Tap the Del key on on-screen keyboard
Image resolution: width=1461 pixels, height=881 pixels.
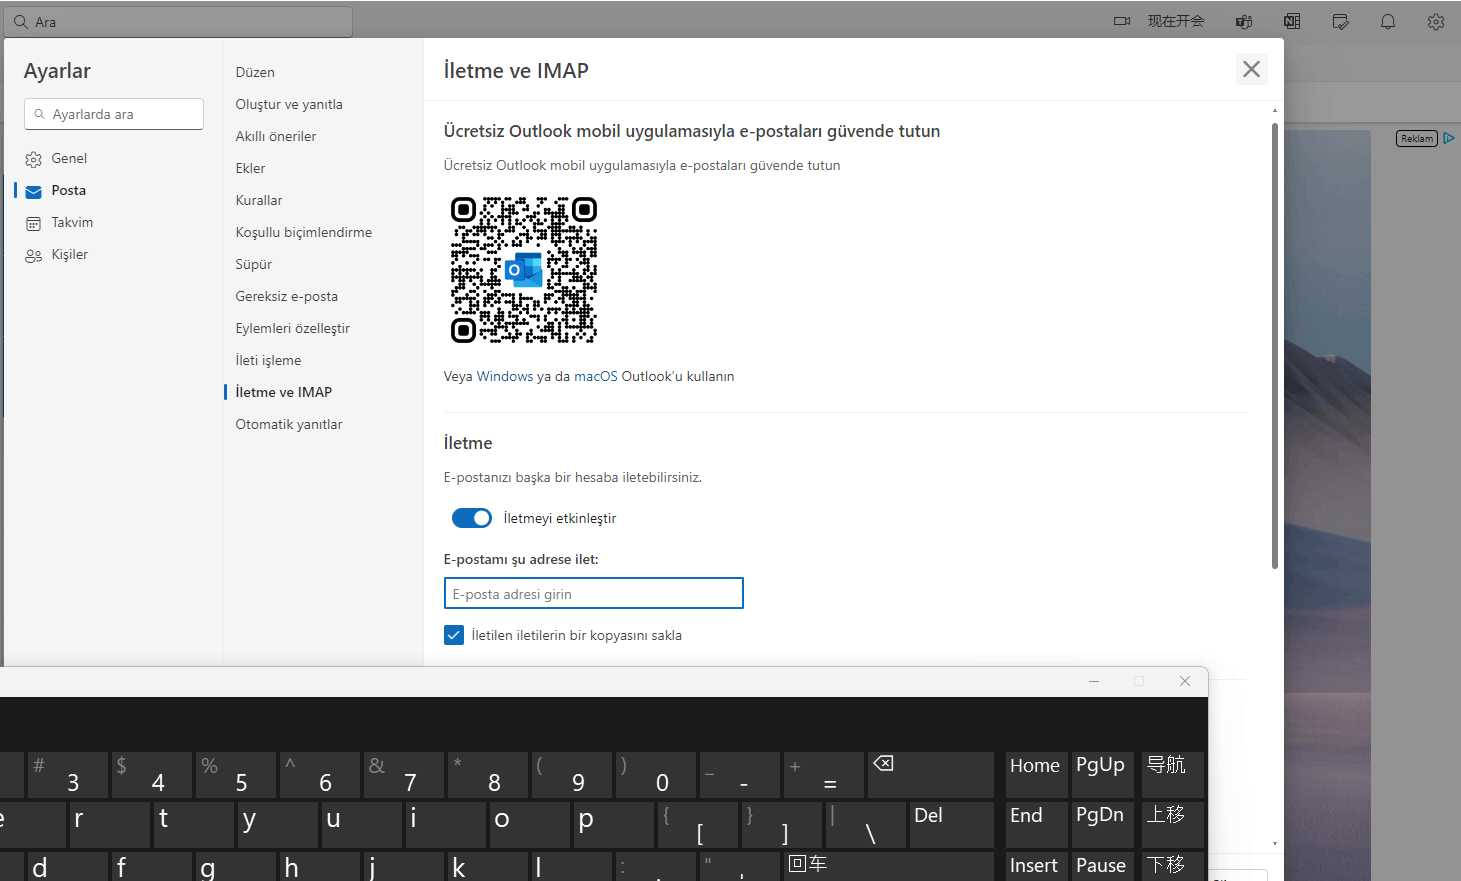pos(951,825)
